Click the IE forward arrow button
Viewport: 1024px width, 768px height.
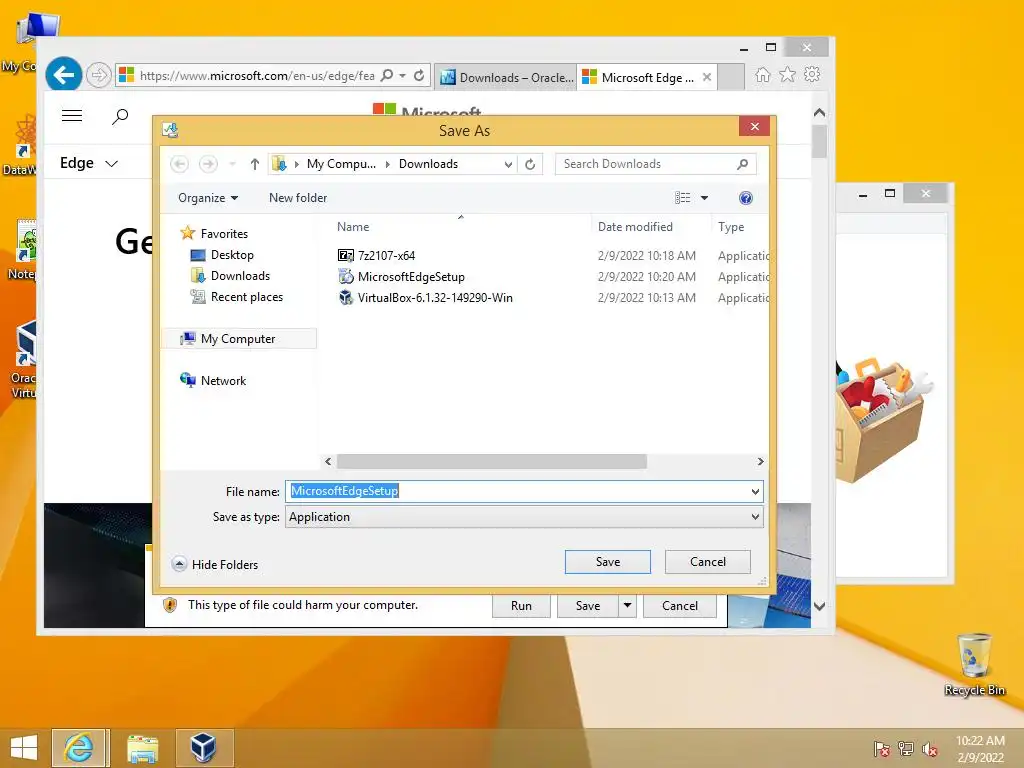(98, 75)
